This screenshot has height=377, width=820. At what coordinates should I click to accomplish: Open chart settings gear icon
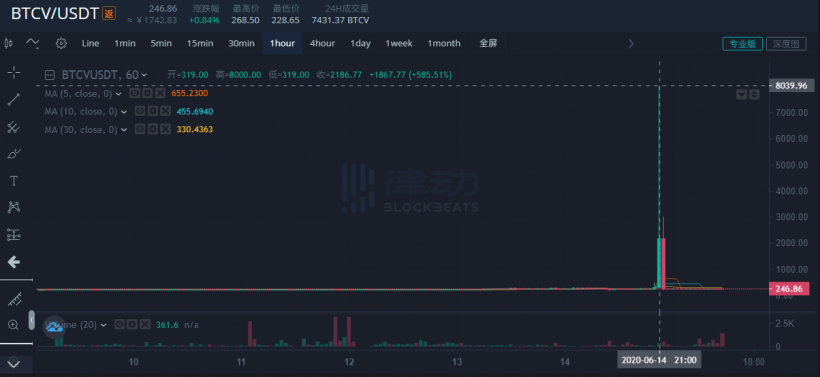pos(61,43)
